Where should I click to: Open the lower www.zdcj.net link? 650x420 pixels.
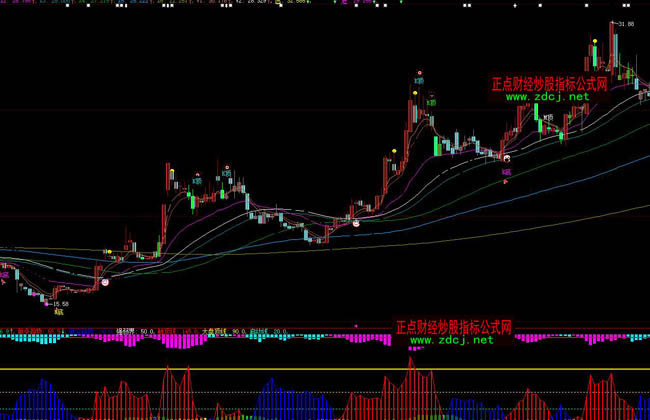tap(451, 340)
